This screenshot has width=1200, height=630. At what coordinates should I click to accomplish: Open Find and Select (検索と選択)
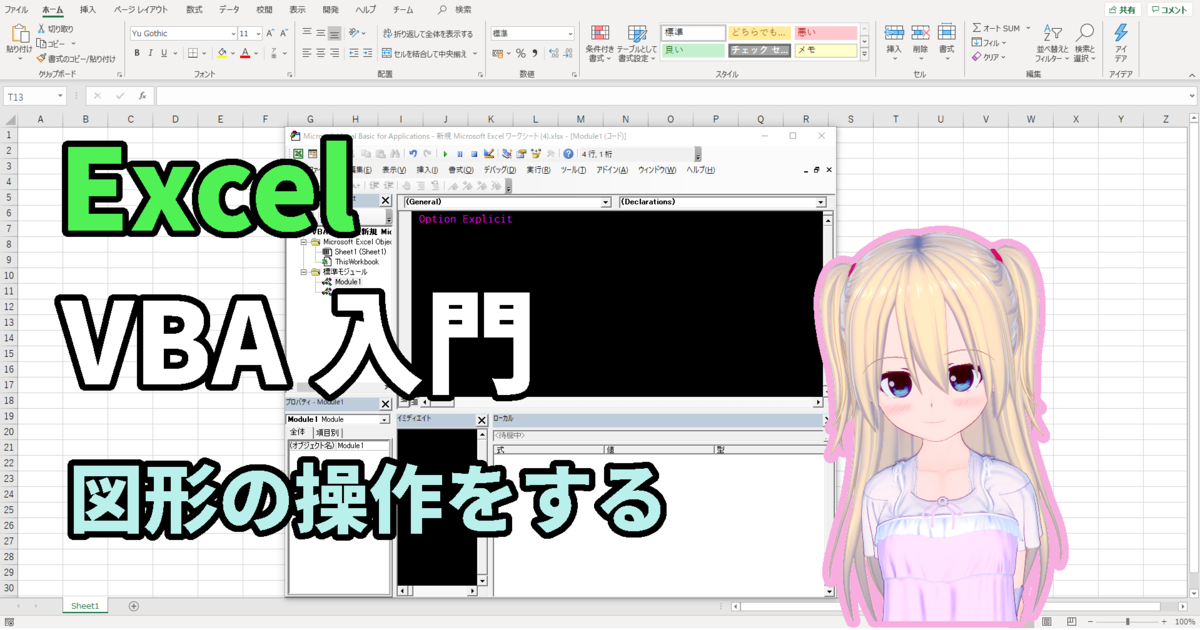1085,44
